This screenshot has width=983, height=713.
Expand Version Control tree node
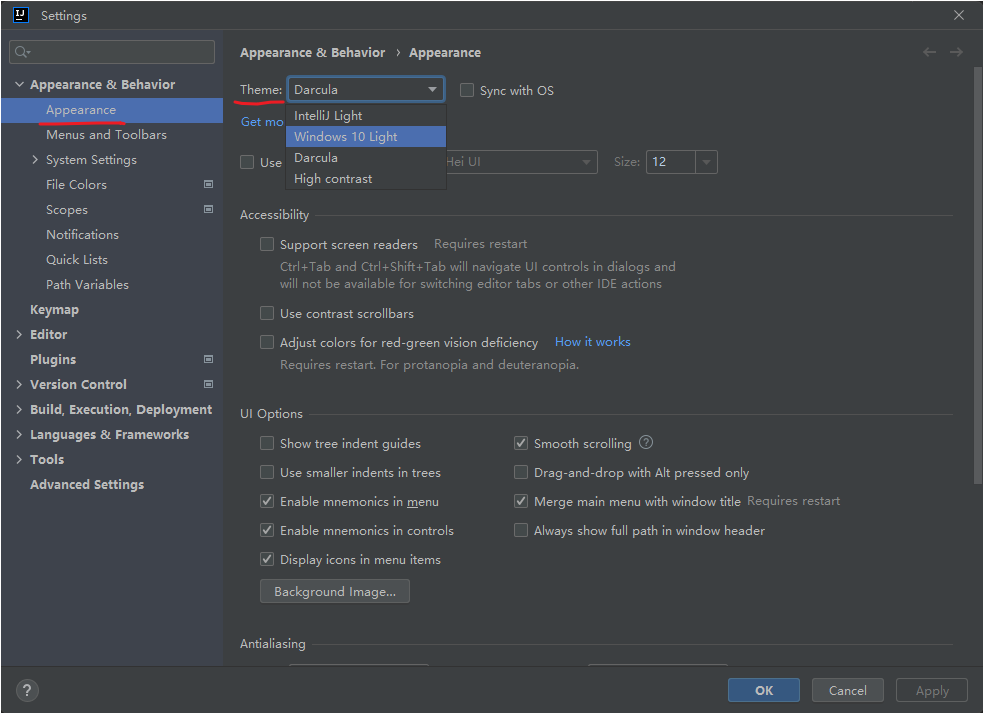pos(19,384)
